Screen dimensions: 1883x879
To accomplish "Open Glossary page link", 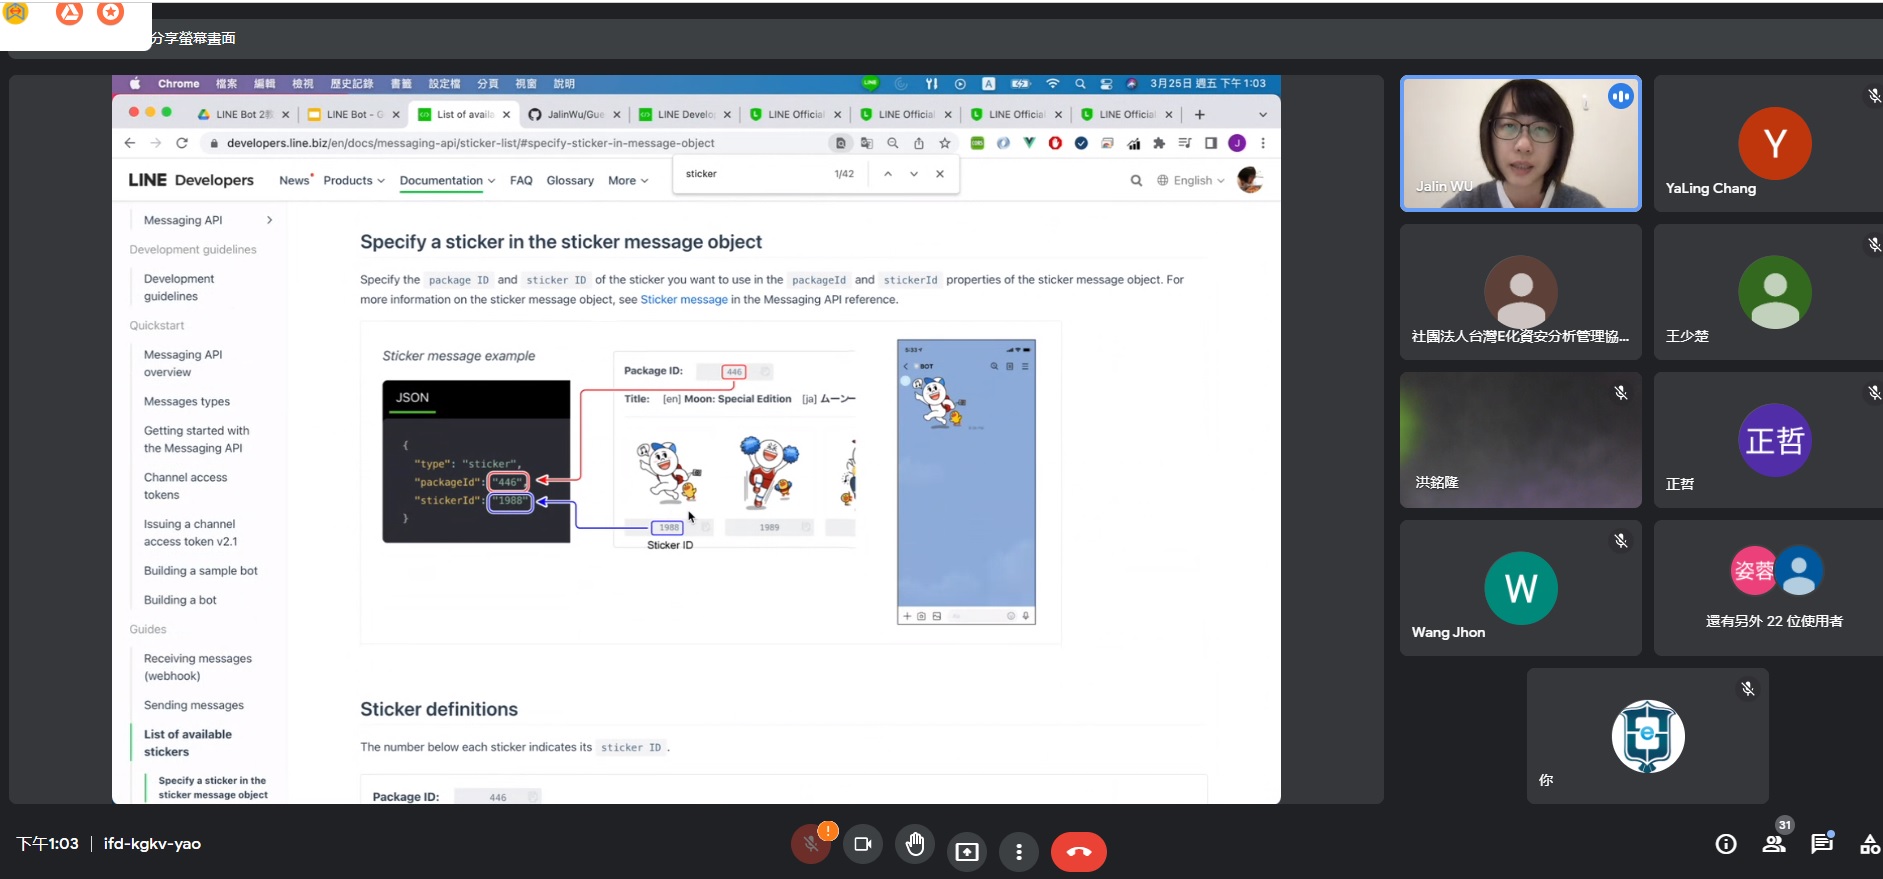I will 570,181.
